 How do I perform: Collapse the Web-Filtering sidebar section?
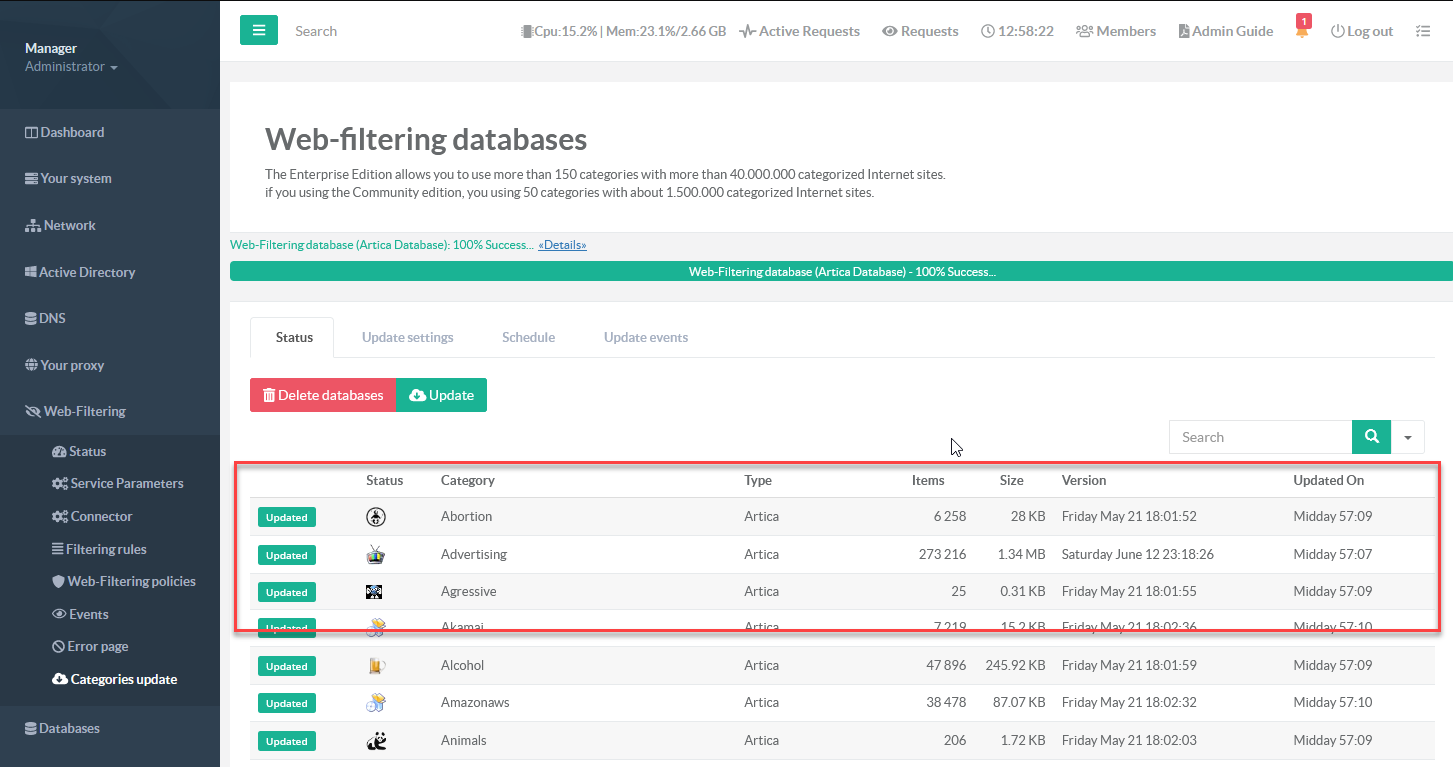pyautogui.click(x=84, y=411)
